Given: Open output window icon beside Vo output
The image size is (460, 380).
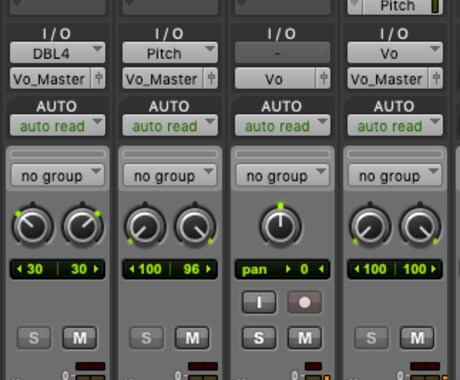Looking at the screenshot, I should point(324,79).
